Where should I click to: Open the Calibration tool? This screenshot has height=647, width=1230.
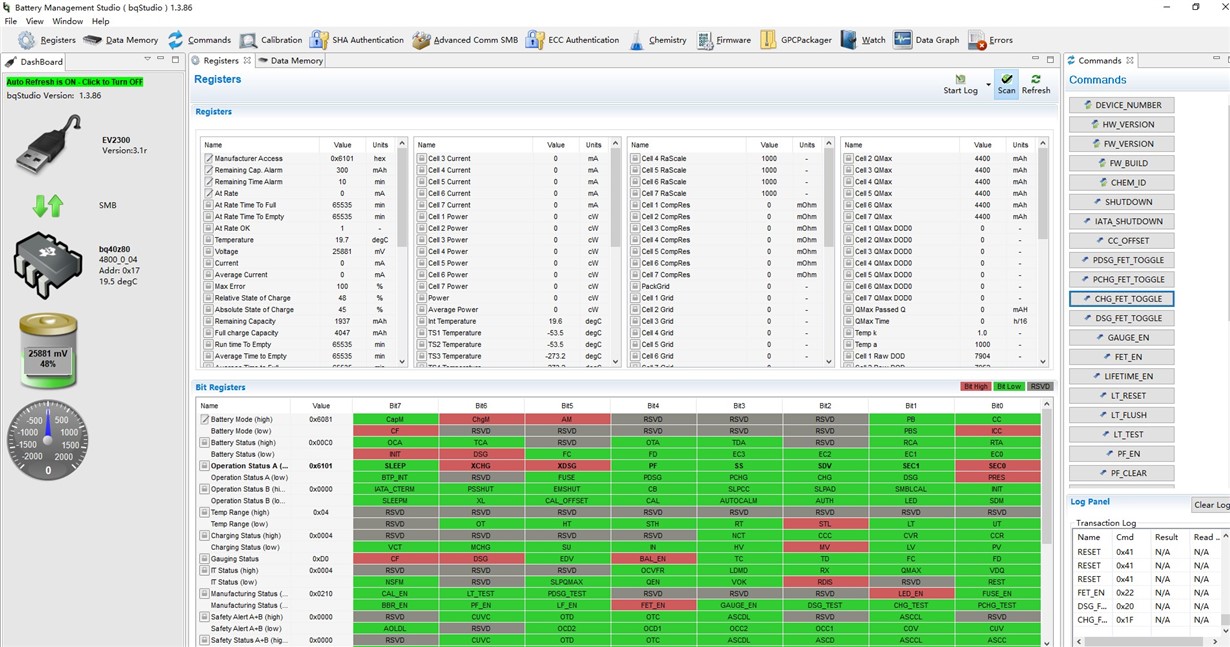pos(270,40)
